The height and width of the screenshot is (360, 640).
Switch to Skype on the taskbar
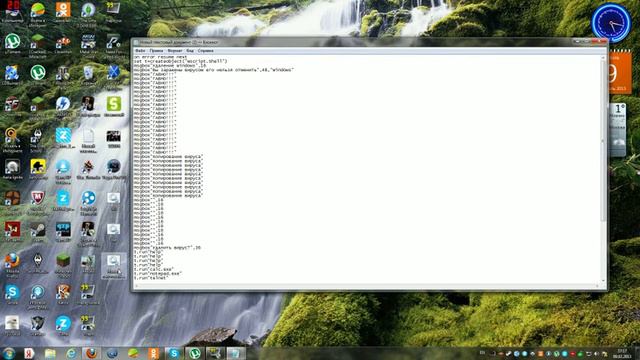point(174,353)
